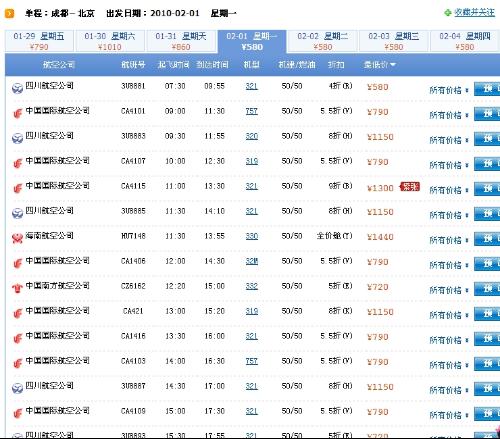The width and height of the screenshot is (500, 439).
Task: Switch to the 01-31 星期天 date tab
Action: [x=181, y=41]
